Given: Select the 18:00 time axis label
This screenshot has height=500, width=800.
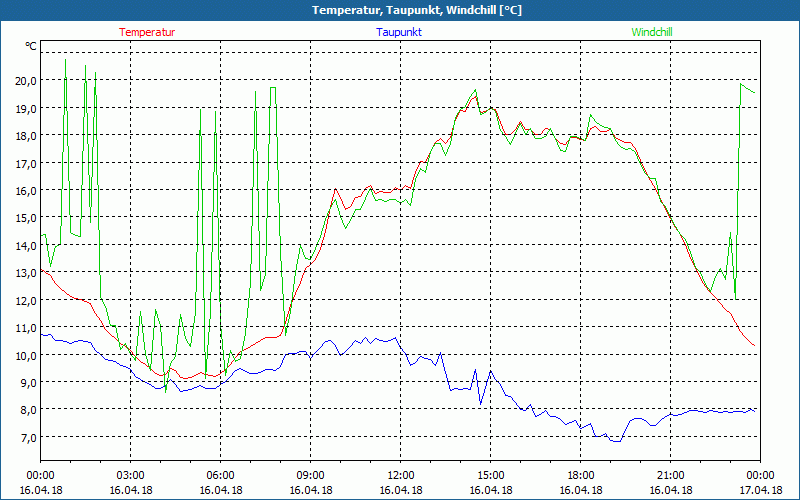Looking at the screenshot, I should click(581, 475).
